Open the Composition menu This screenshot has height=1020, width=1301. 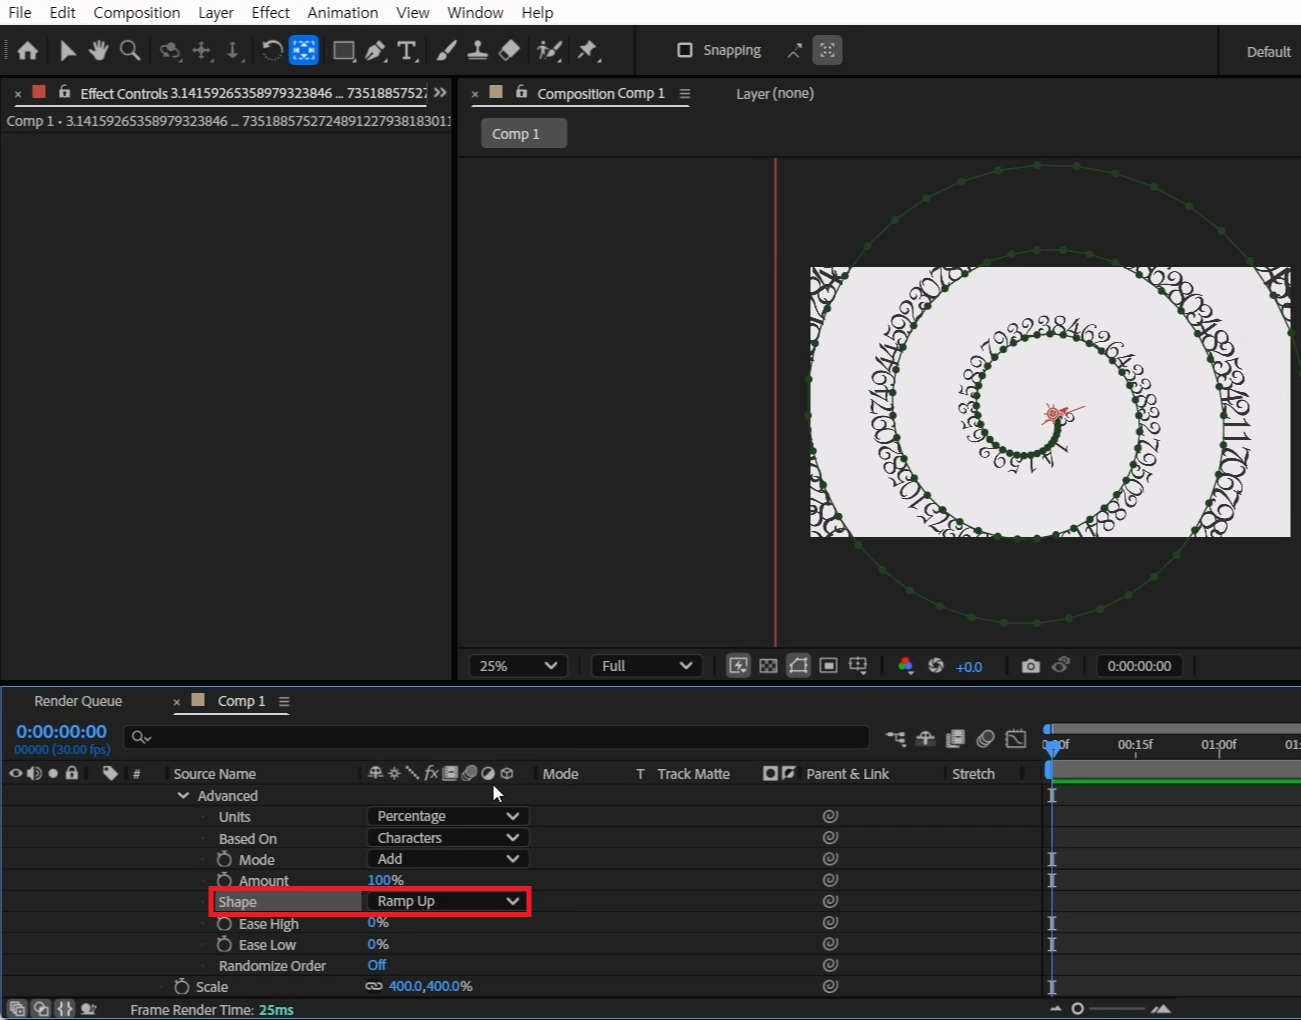point(137,12)
